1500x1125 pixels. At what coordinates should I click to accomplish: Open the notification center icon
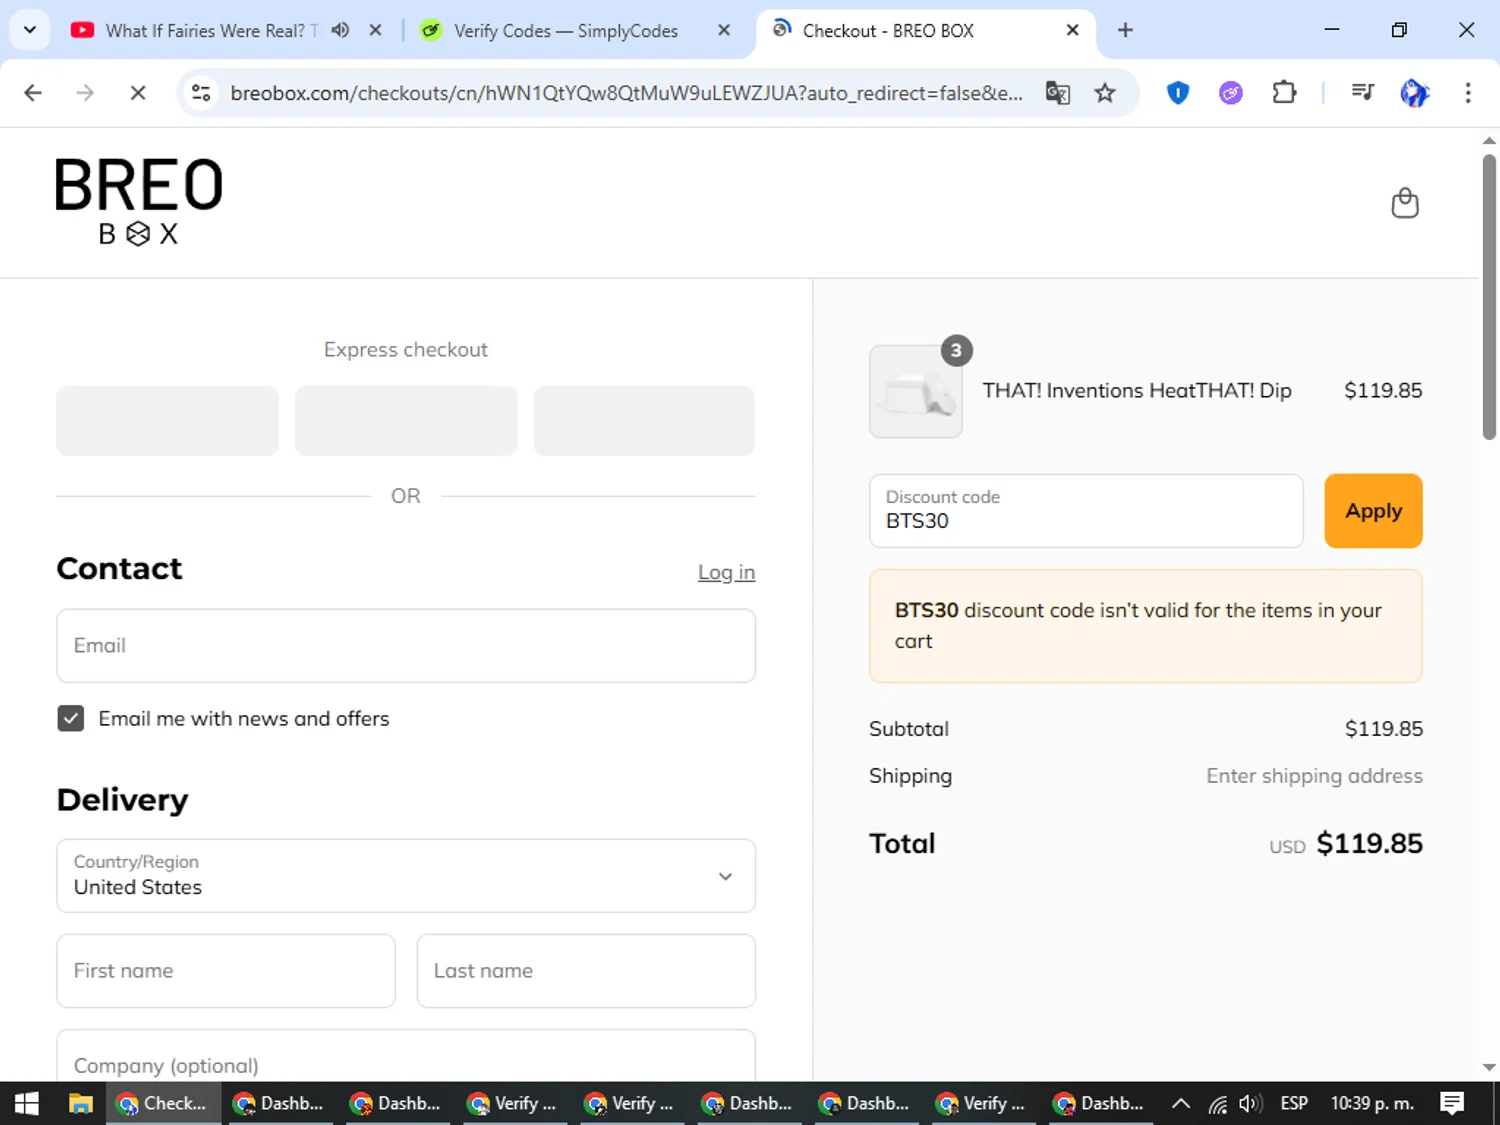click(1452, 1103)
